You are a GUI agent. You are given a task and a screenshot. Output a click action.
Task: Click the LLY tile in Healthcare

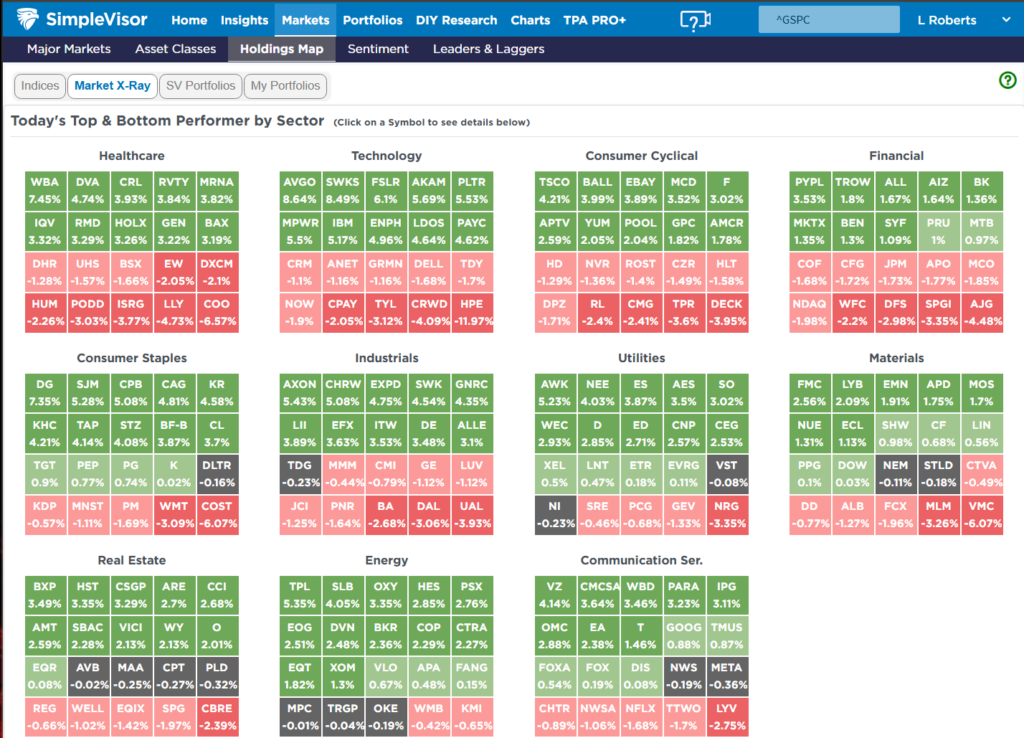(x=174, y=313)
